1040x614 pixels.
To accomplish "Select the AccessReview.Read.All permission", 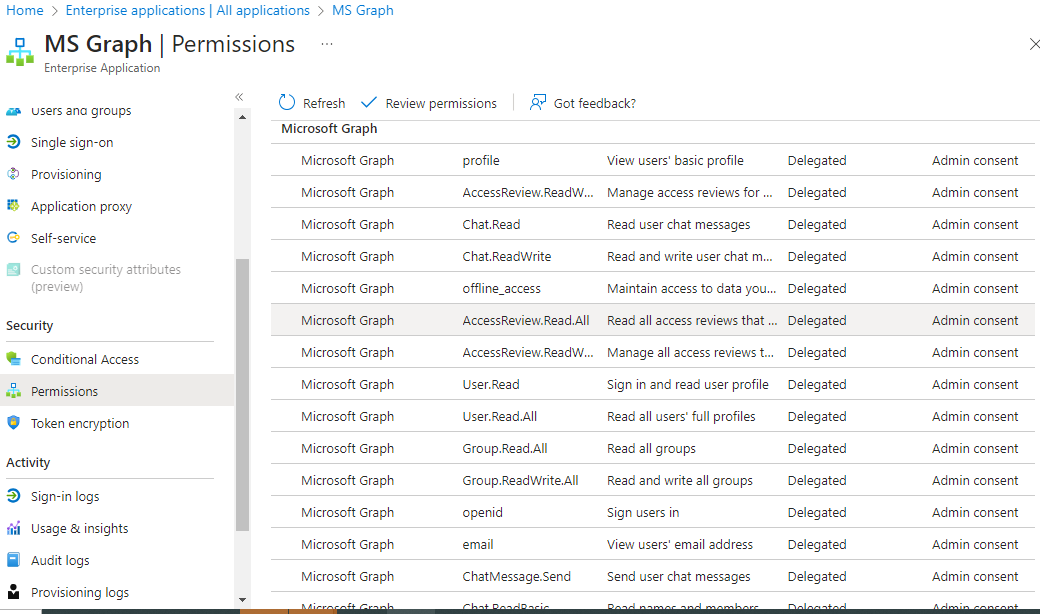I will click(653, 320).
